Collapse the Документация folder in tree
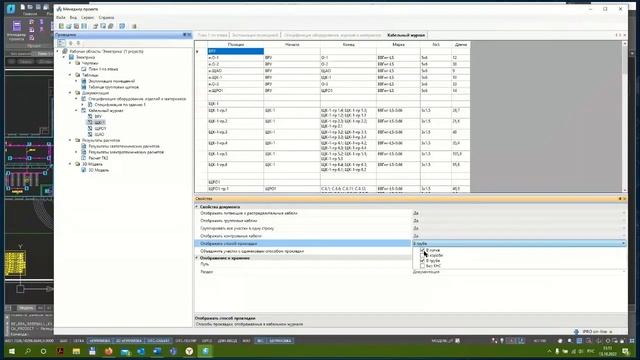This screenshot has width=640, height=360. point(70,93)
